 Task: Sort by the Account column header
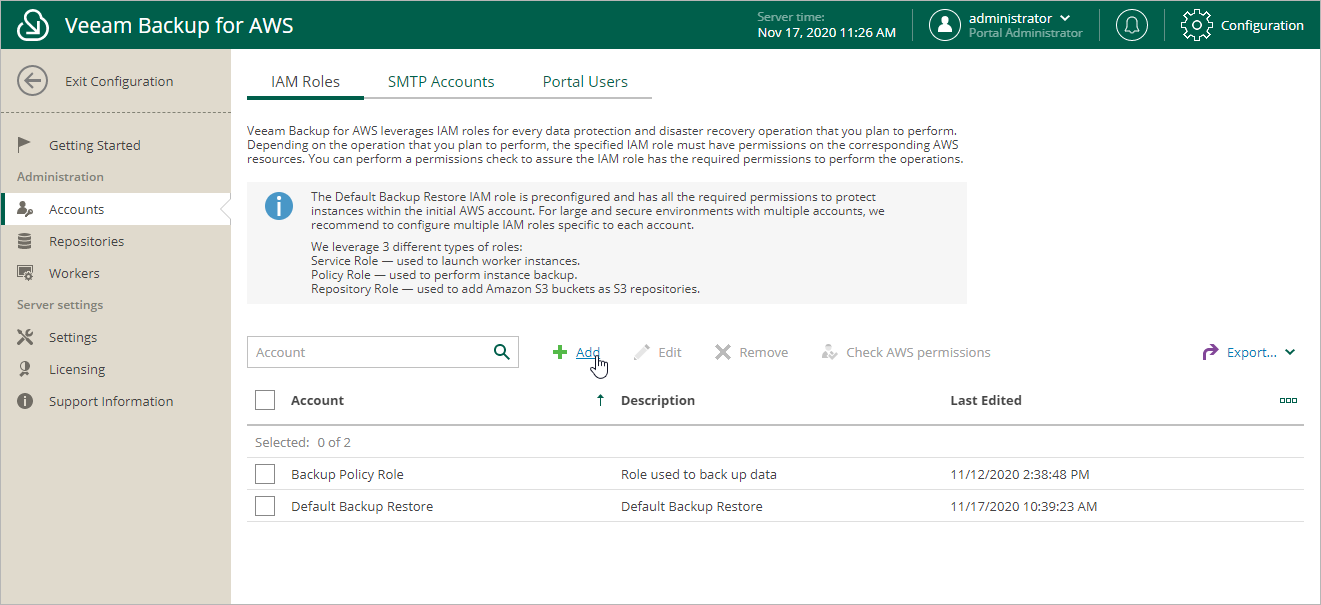point(317,400)
